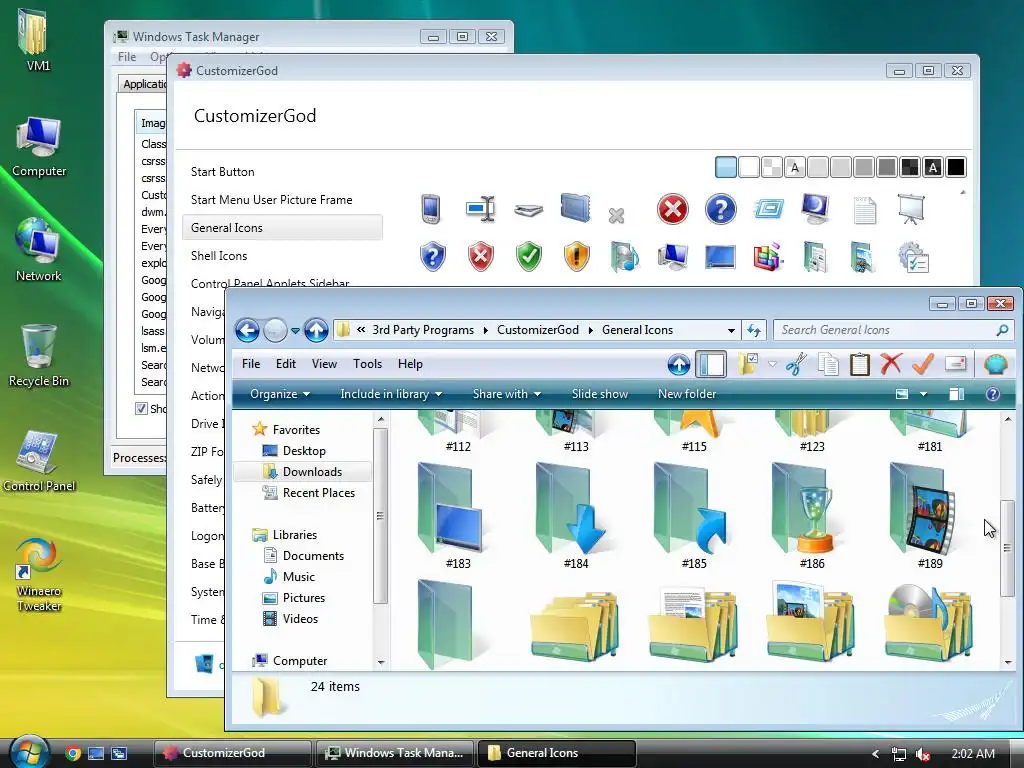The height and width of the screenshot is (768, 1024).
Task: Launch Chrome from the taskbar quick launch
Action: [73, 753]
